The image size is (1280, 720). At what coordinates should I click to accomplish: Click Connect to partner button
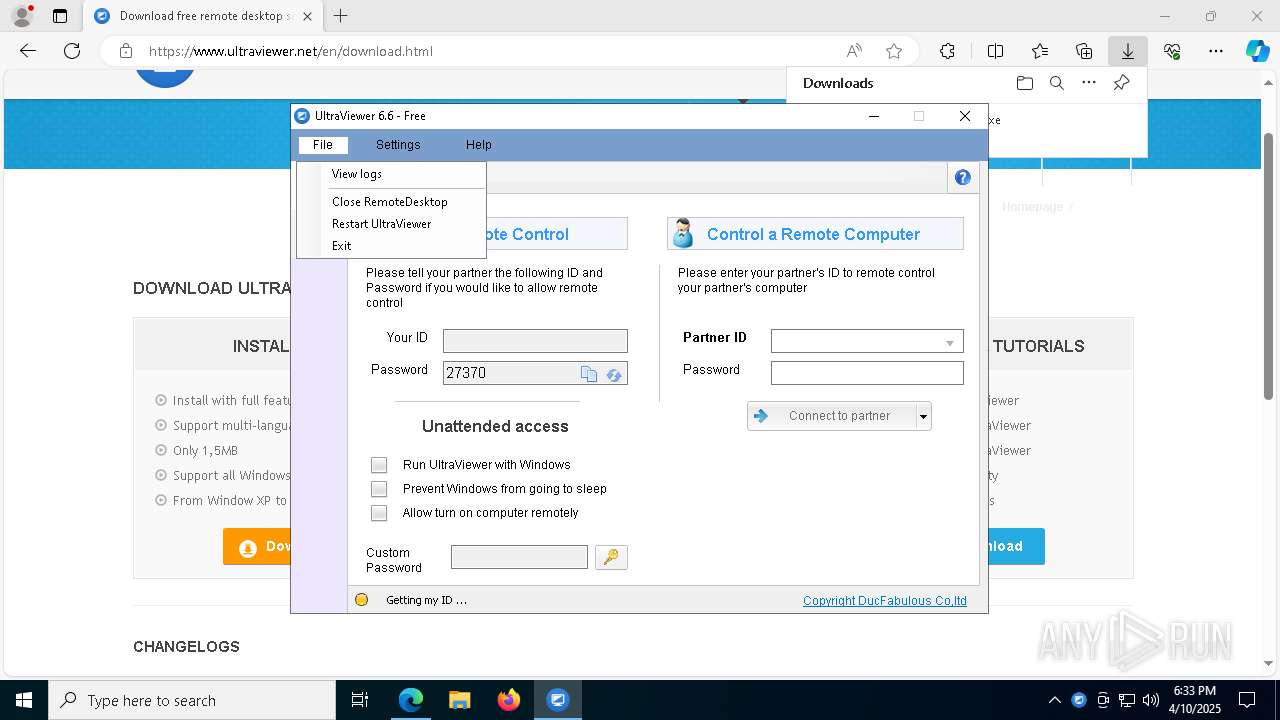[x=832, y=416]
